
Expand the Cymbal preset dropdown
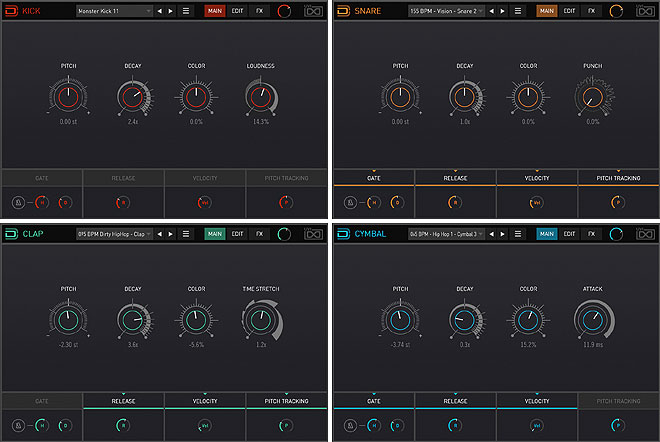click(445, 233)
